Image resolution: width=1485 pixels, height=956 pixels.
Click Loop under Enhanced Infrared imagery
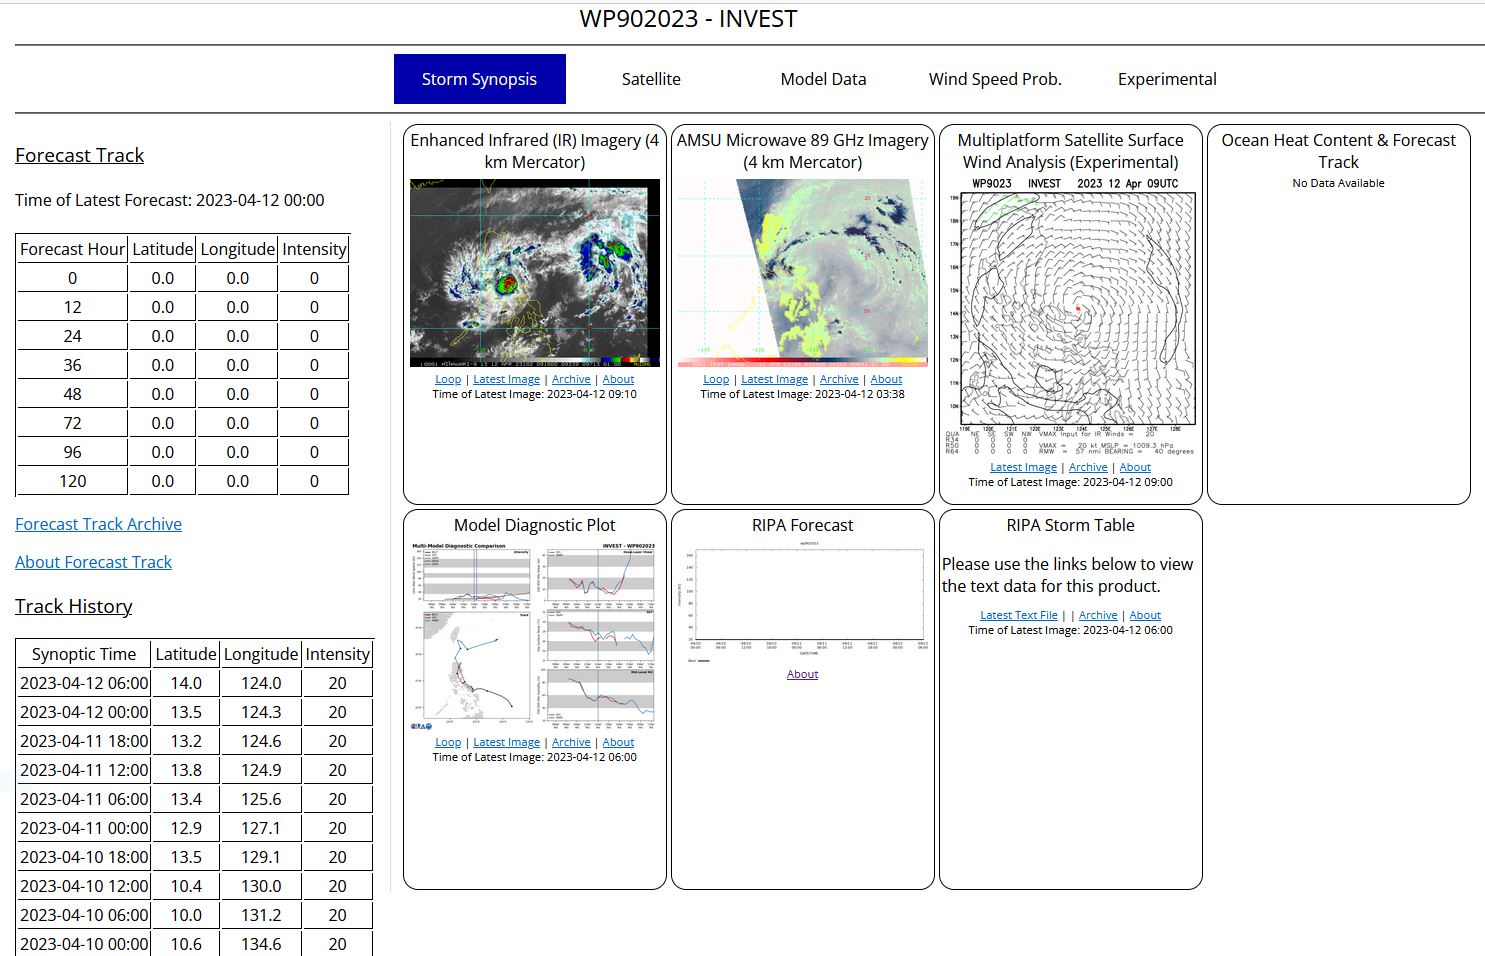click(448, 379)
